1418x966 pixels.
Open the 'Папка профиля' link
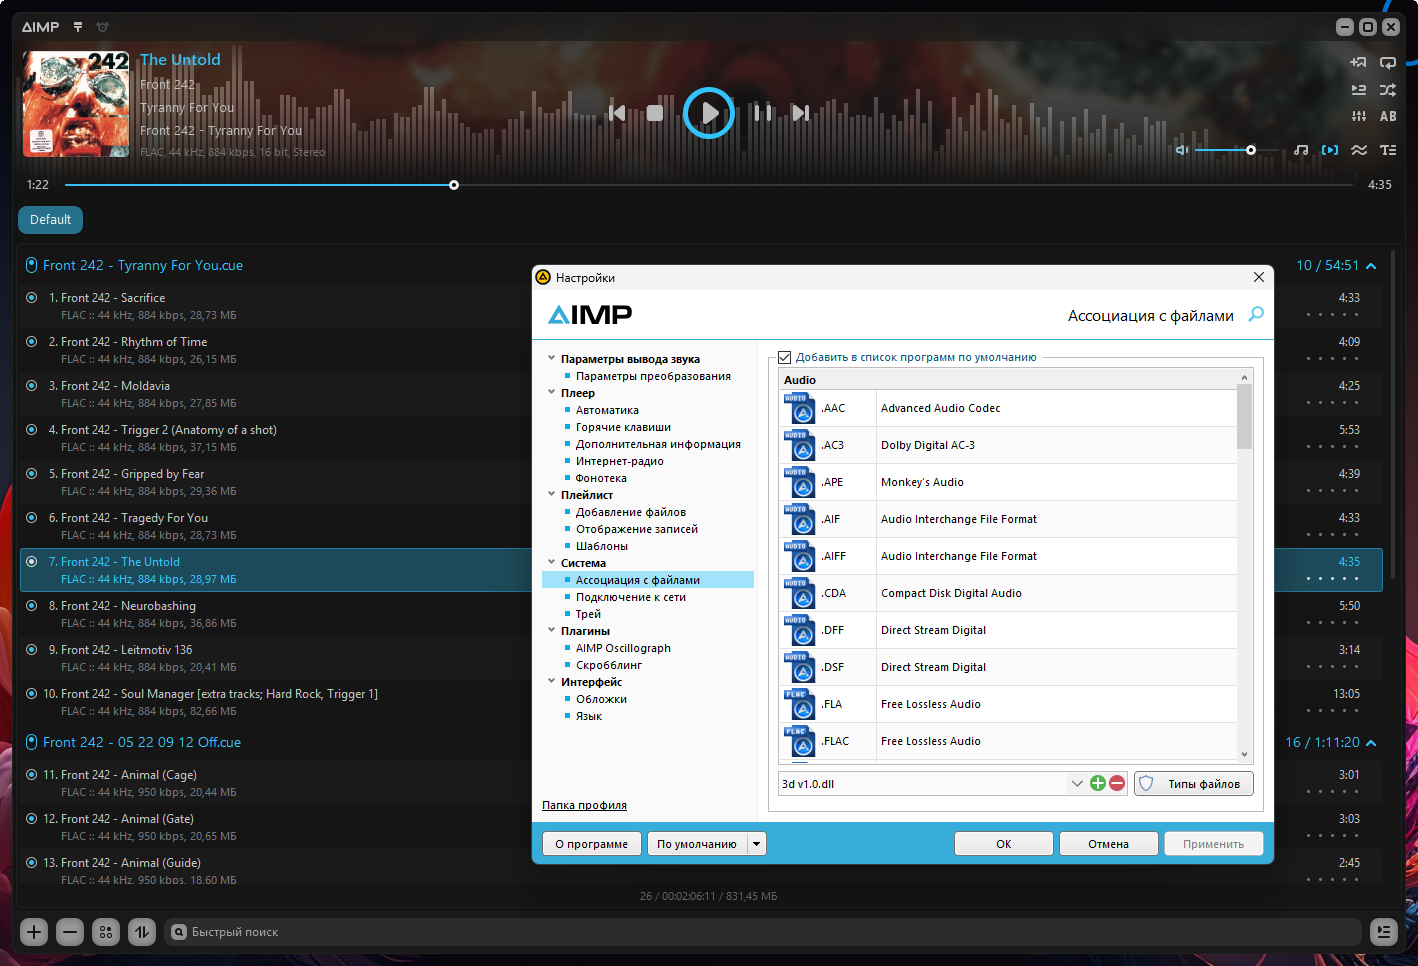584,805
